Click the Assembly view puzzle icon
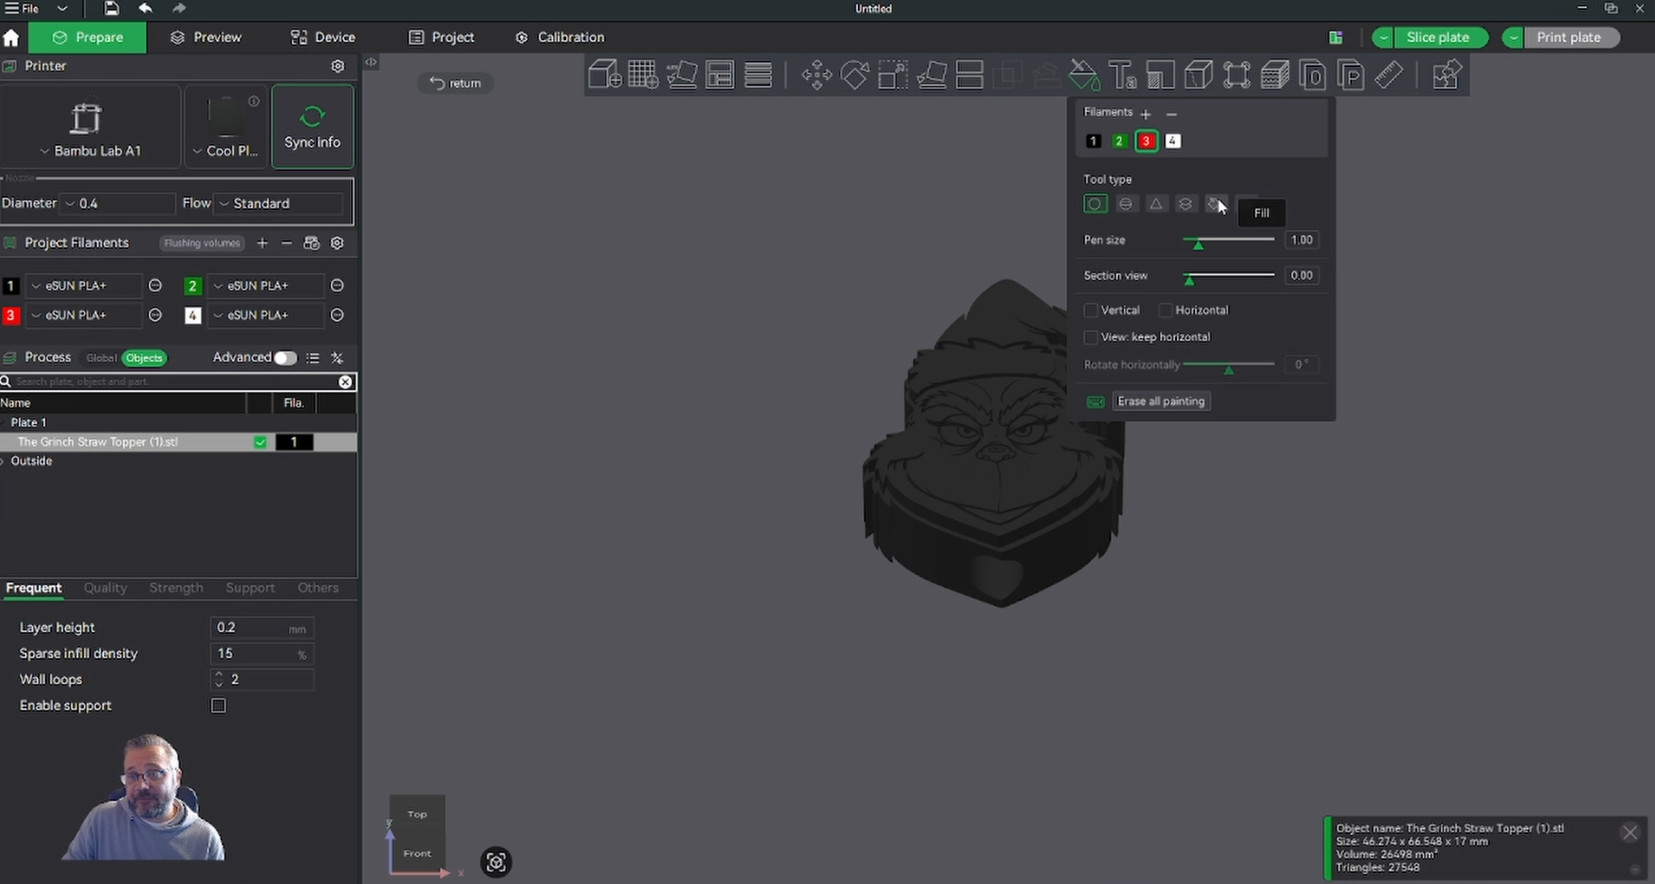Viewport: 1655px width, 884px height. [x=1445, y=75]
